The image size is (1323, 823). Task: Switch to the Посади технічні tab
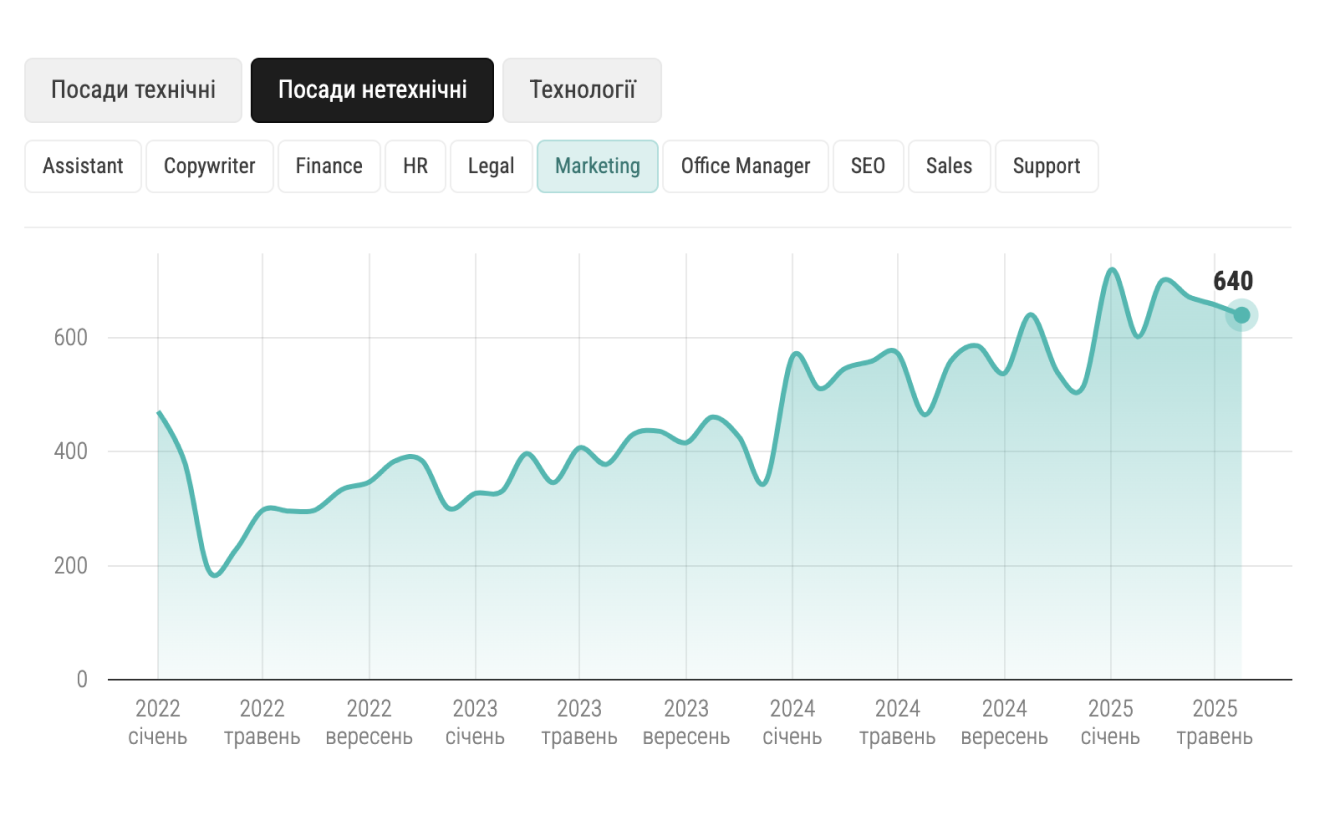point(133,90)
